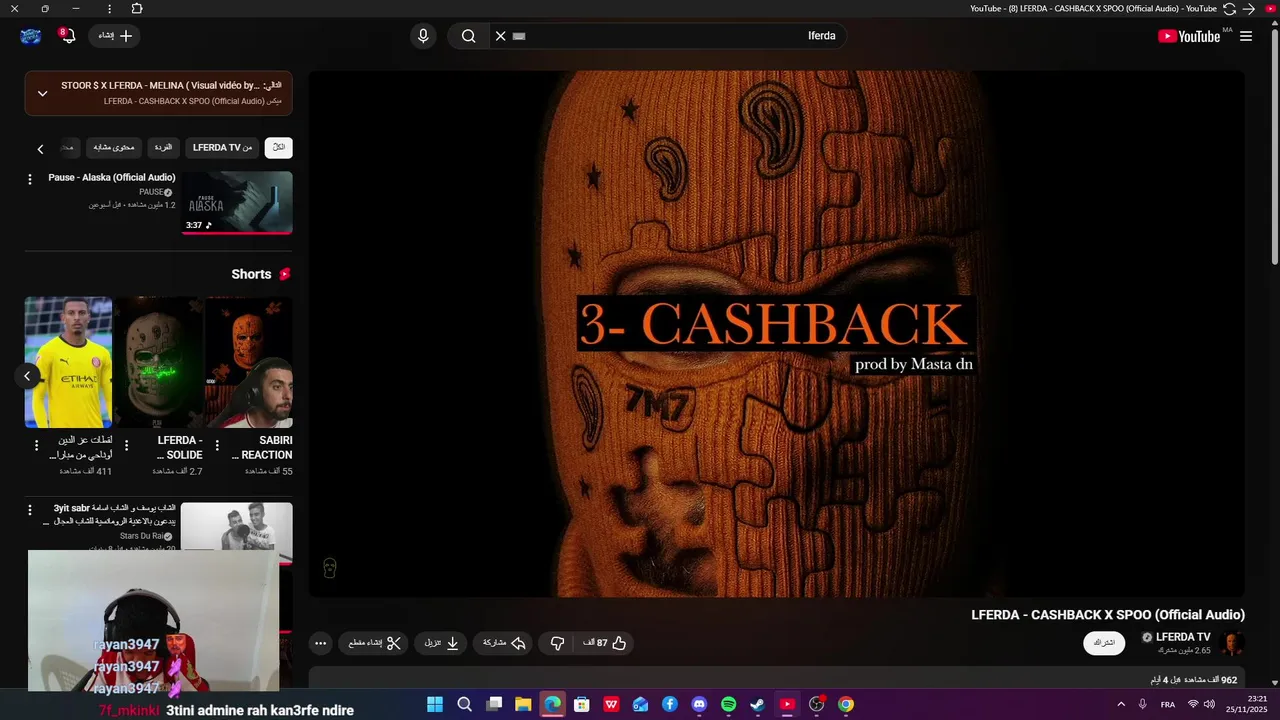The height and width of the screenshot is (720, 1280).
Task: Subscribe (اشتراك) to LFERDA TV
Action: [1104, 643]
